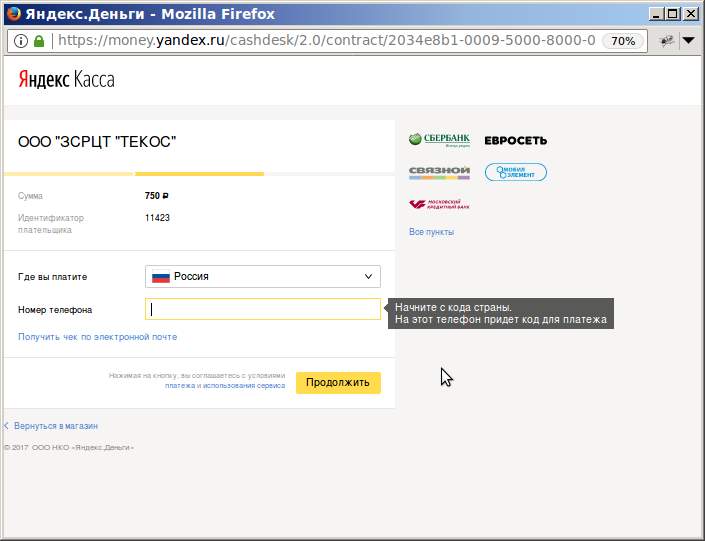Screen dimensions: 705x541
Task: Click the Яндекс Касса logo
Action: click(x=67, y=80)
